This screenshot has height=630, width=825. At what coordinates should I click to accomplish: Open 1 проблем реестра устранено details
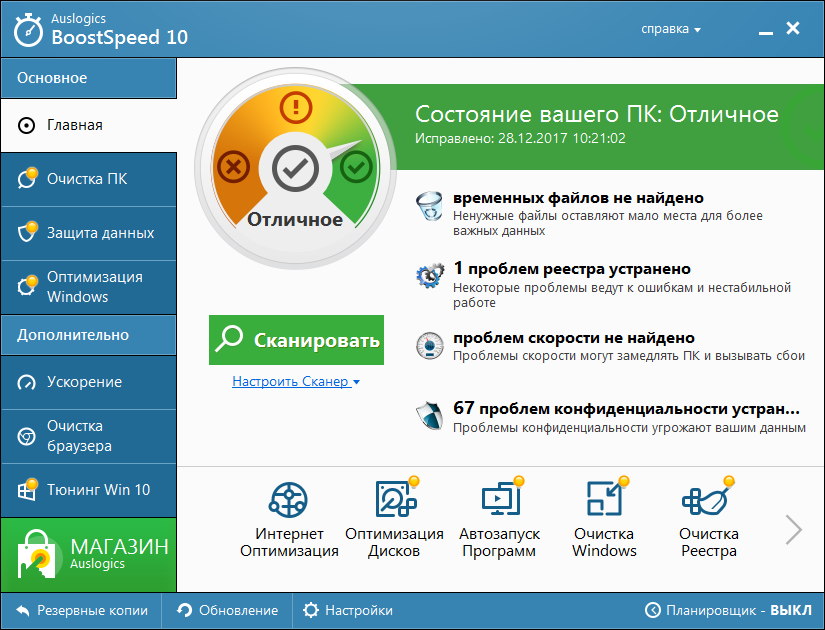(x=572, y=268)
